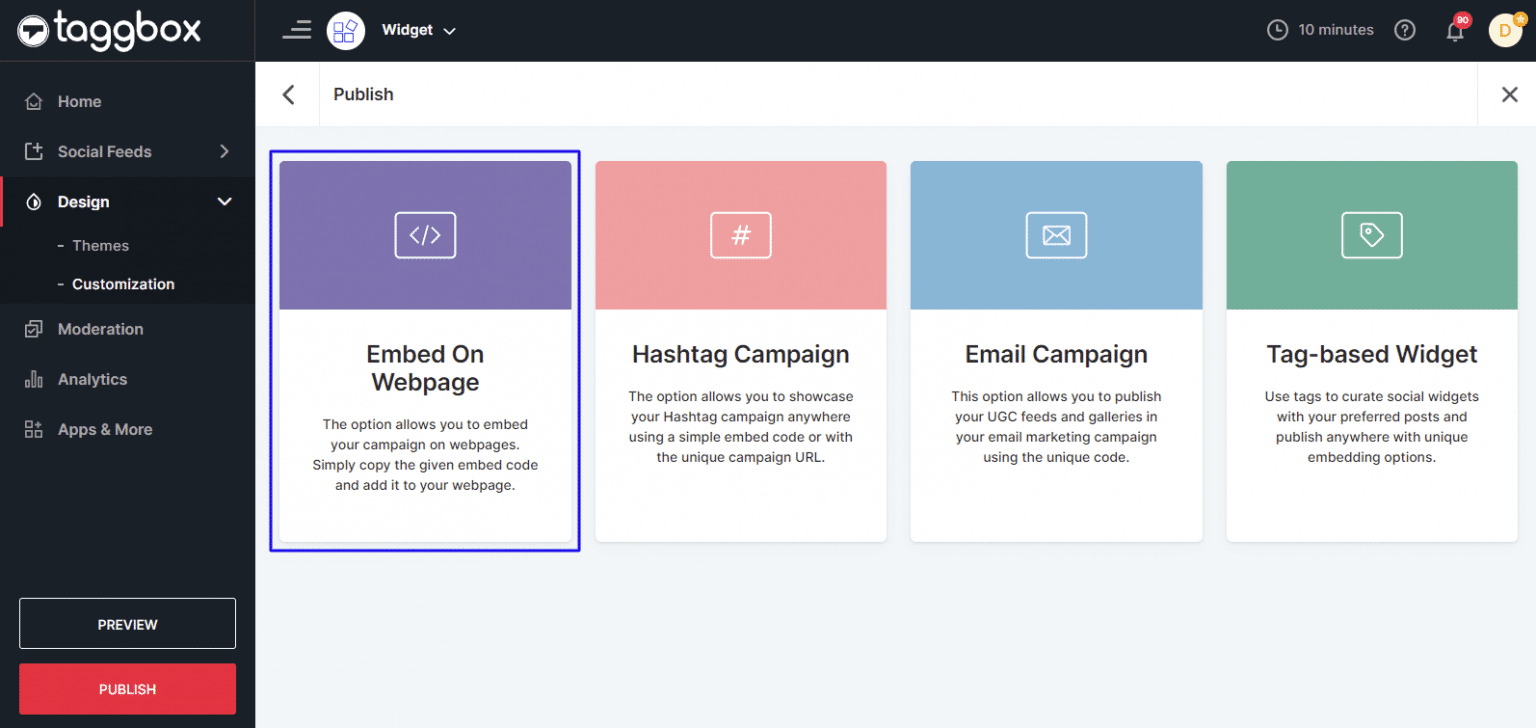
Task: Open the user profile avatar
Action: pos(1505,30)
